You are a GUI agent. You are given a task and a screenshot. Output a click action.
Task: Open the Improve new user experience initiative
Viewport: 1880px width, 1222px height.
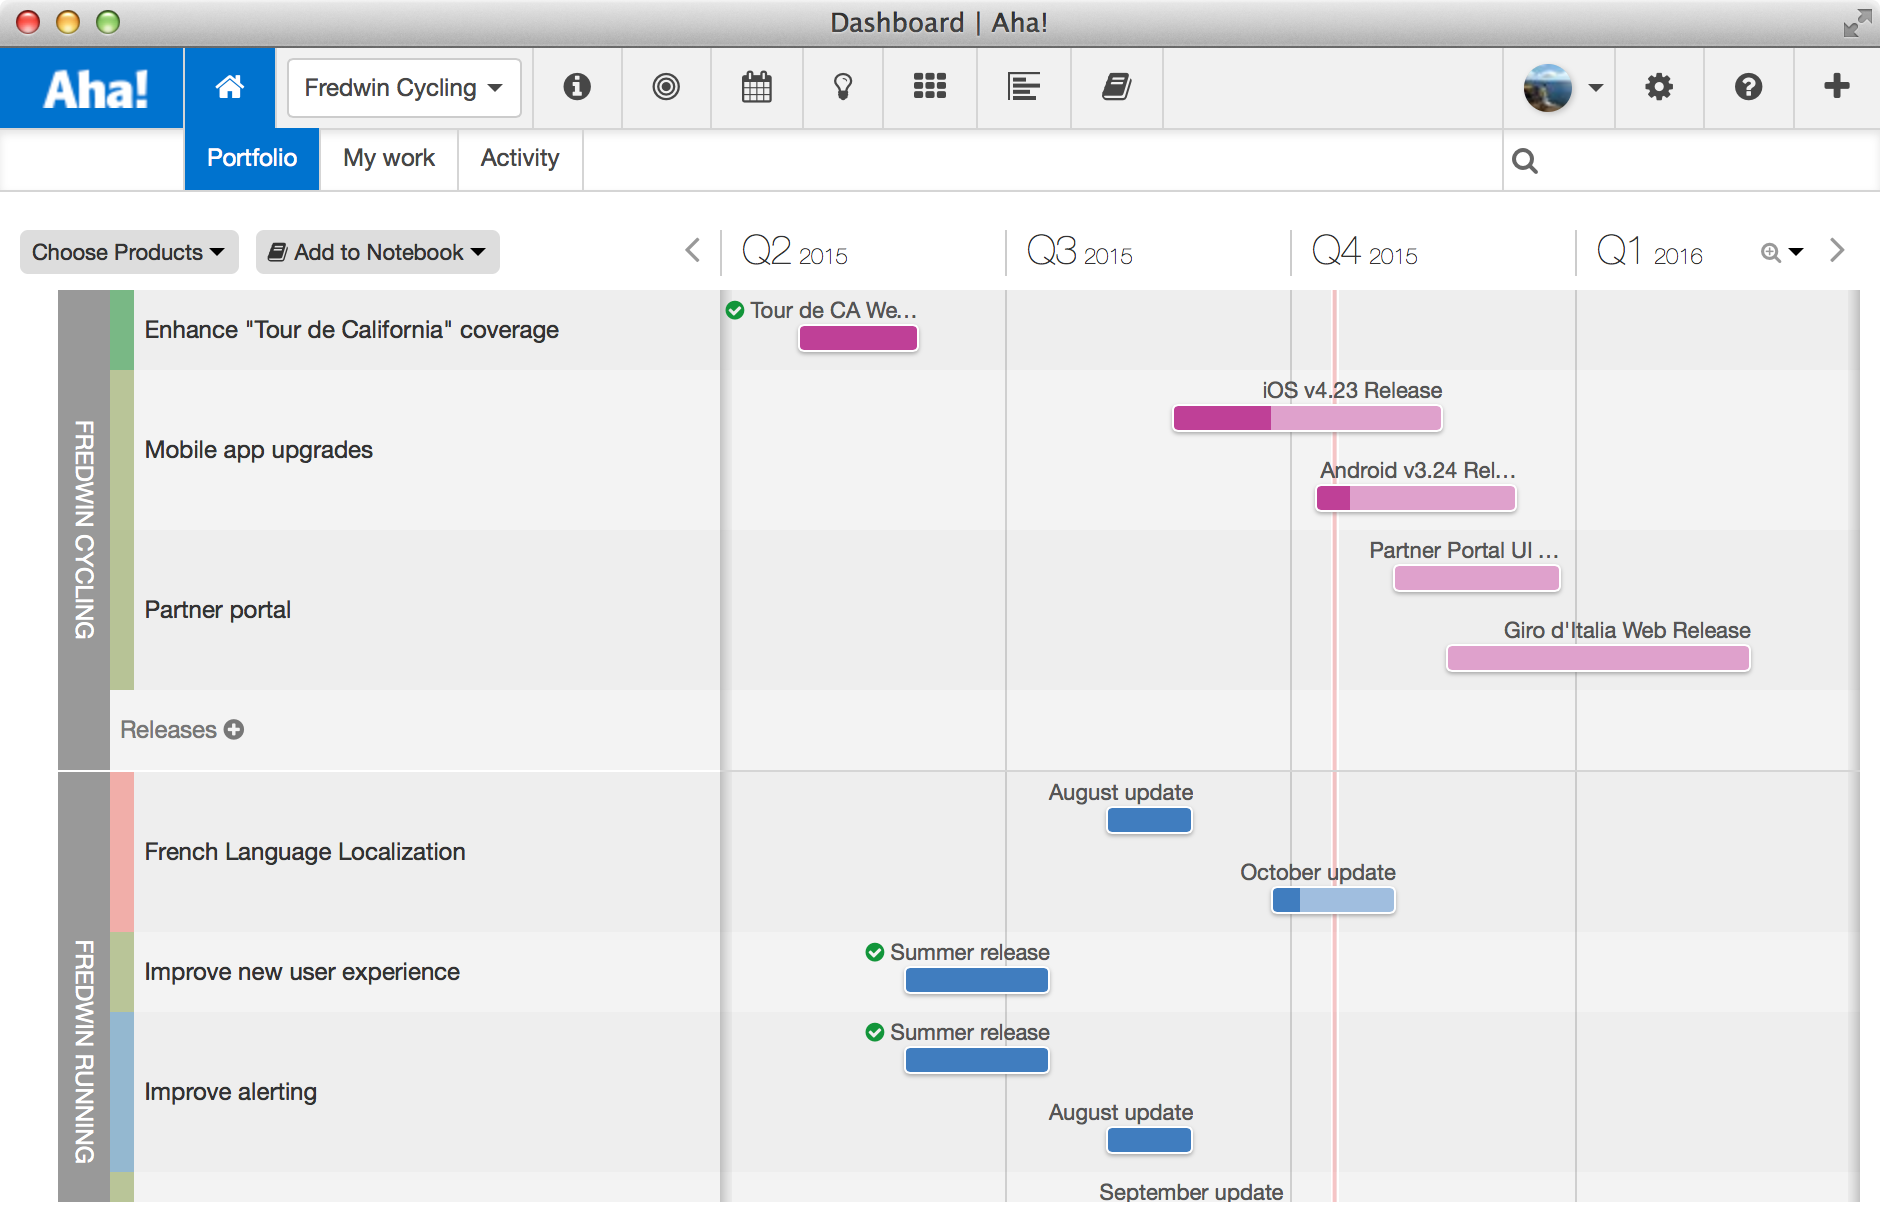point(302,972)
